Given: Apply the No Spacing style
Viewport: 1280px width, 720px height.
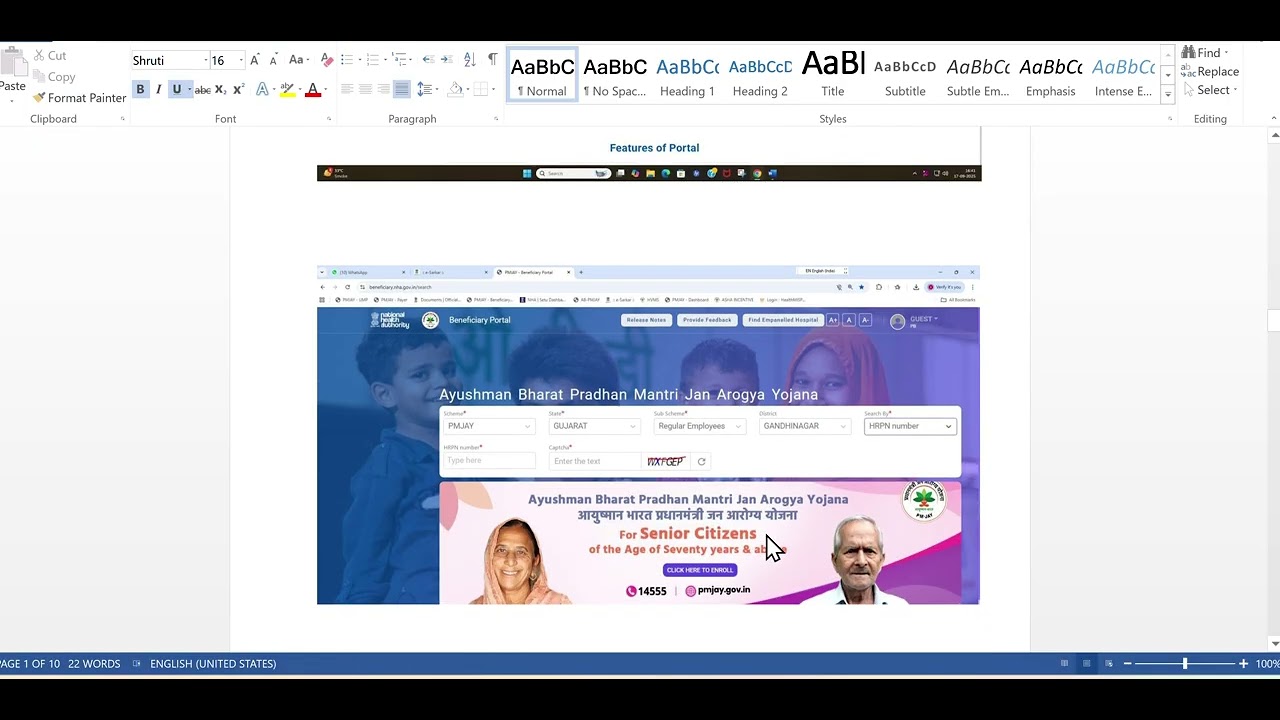Looking at the screenshot, I should (615, 75).
